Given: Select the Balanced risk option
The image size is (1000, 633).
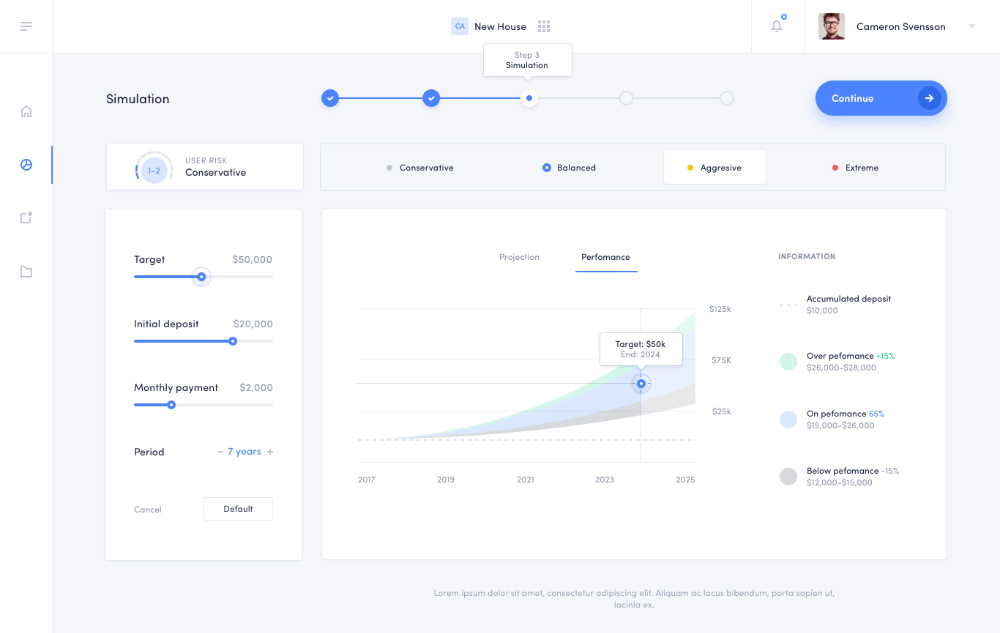Looking at the screenshot, I should 569,168.
